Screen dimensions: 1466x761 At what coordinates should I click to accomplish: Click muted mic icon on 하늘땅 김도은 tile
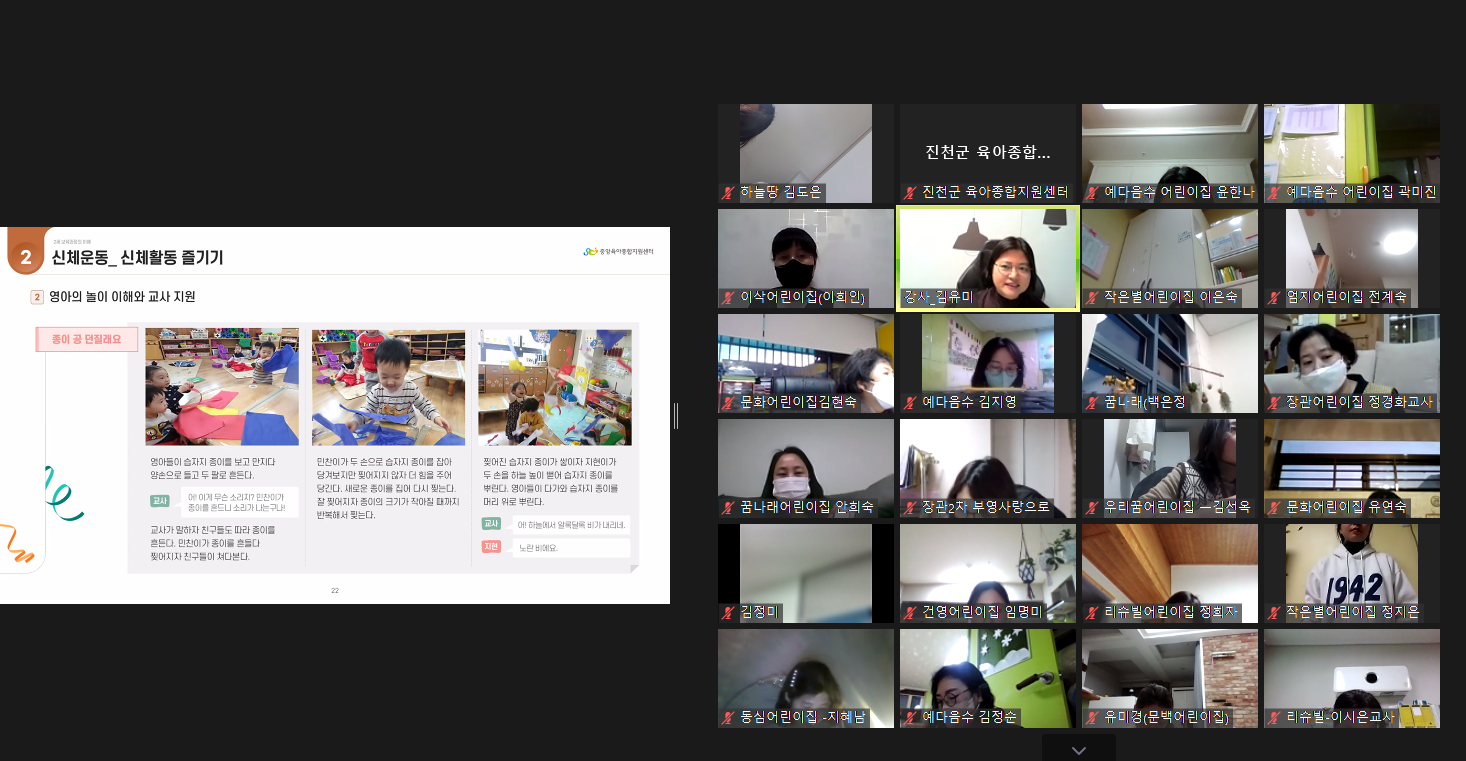[728, 193]
